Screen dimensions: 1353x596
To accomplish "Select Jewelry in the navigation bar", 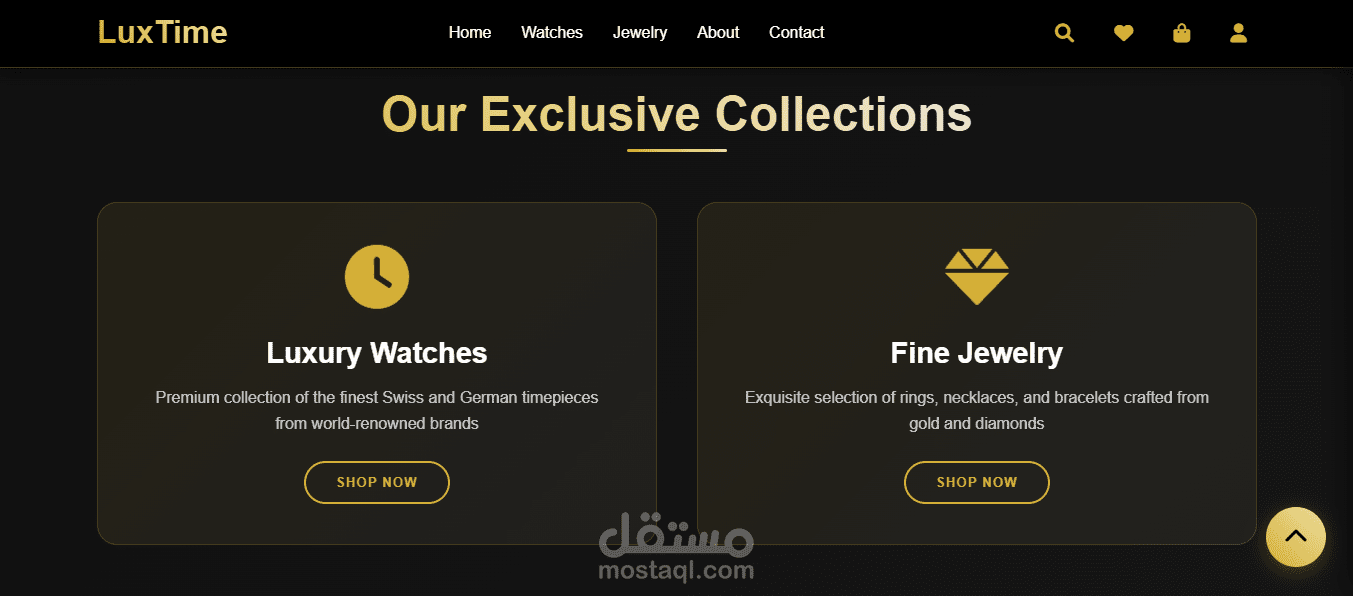I will [640, 32].
